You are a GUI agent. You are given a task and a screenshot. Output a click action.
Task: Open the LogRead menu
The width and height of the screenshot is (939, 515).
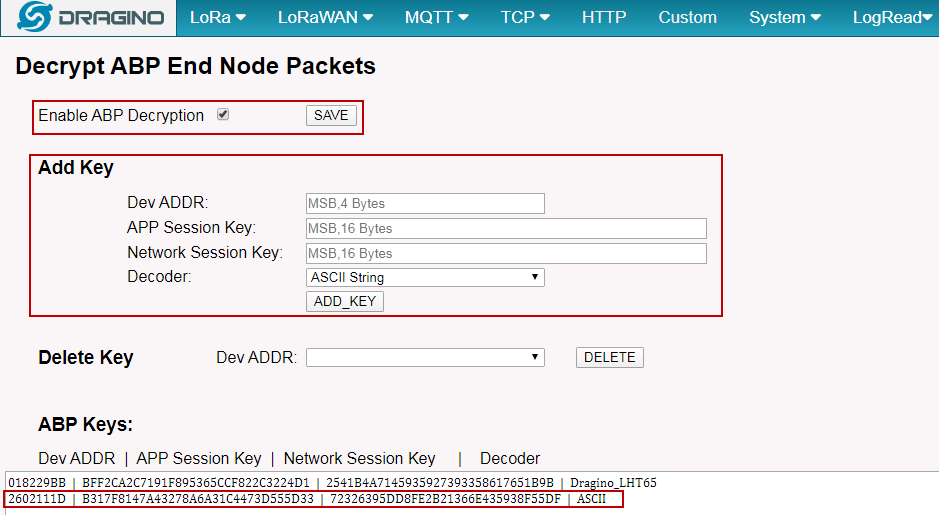[892, 17]
